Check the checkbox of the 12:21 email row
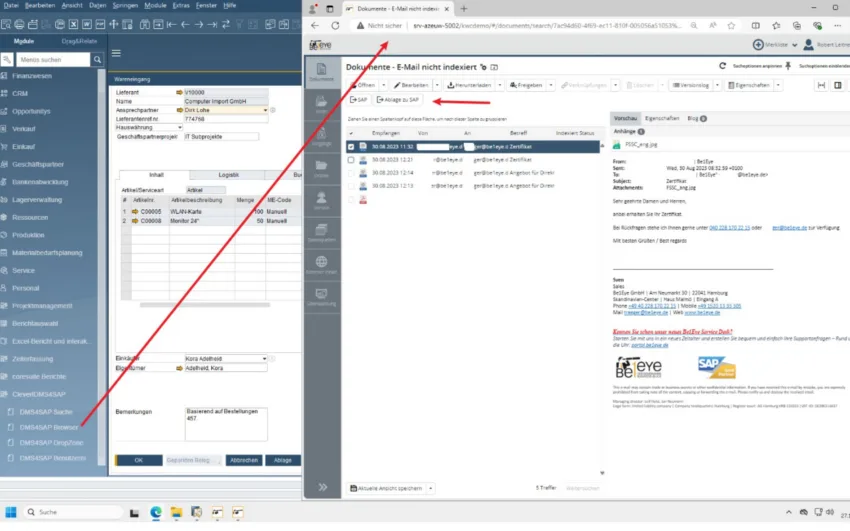 pos(351,160)
